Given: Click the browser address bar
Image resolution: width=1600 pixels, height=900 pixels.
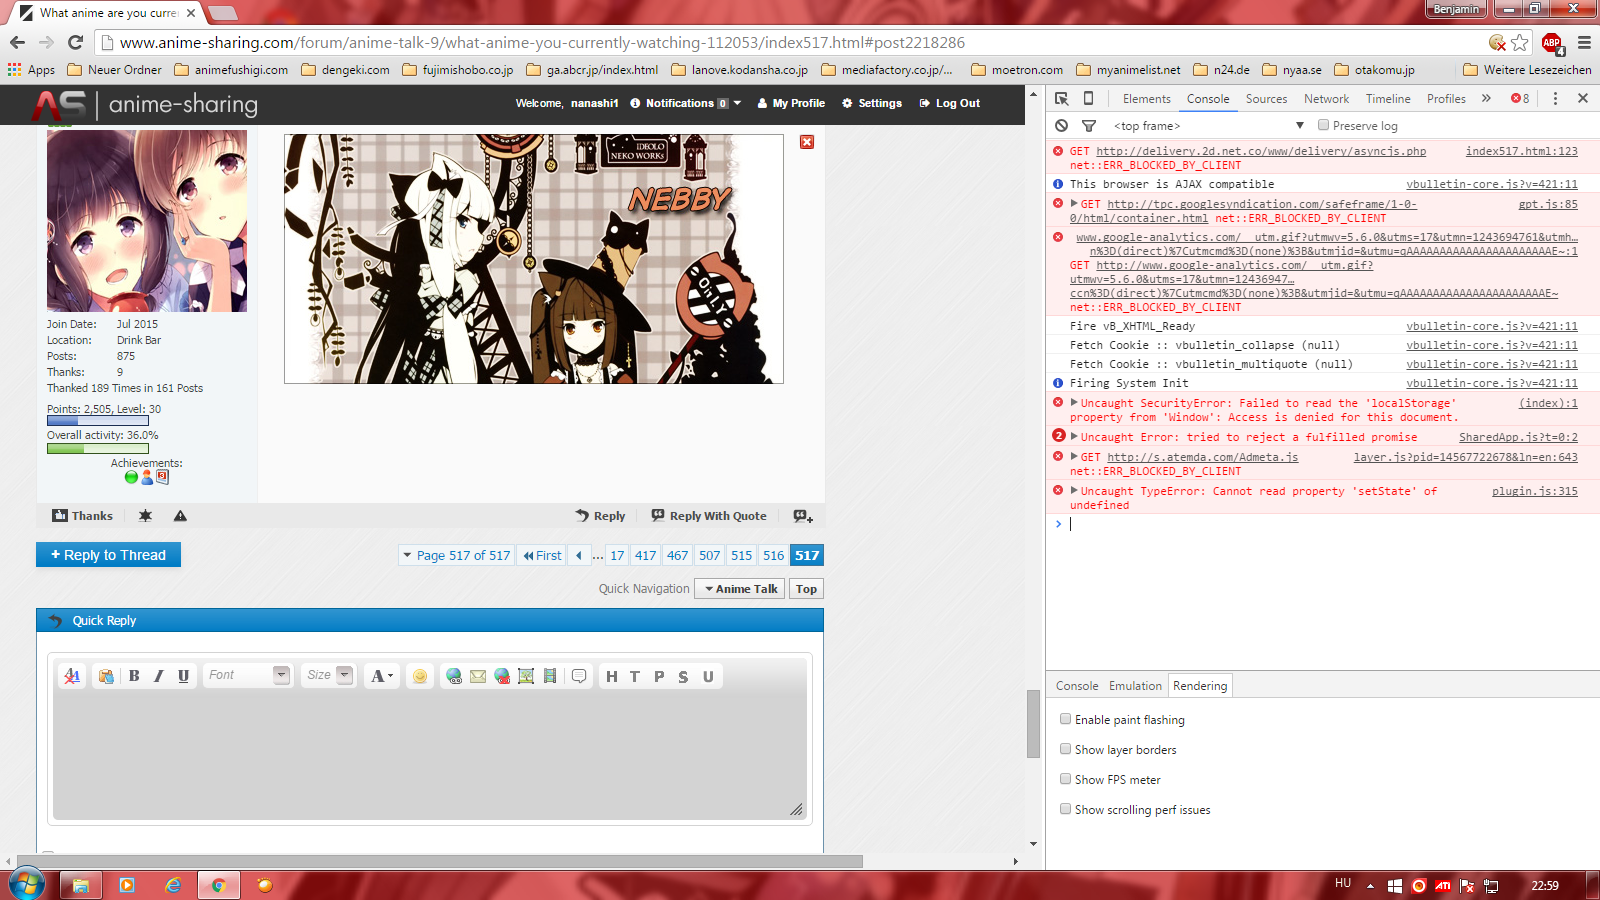Looking at the screenshot, I should pos(790,43).
